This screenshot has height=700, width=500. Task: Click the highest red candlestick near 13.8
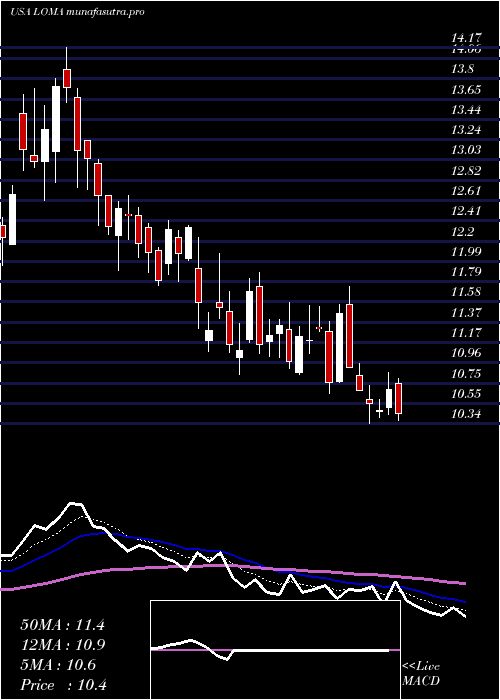click(67, 78)
